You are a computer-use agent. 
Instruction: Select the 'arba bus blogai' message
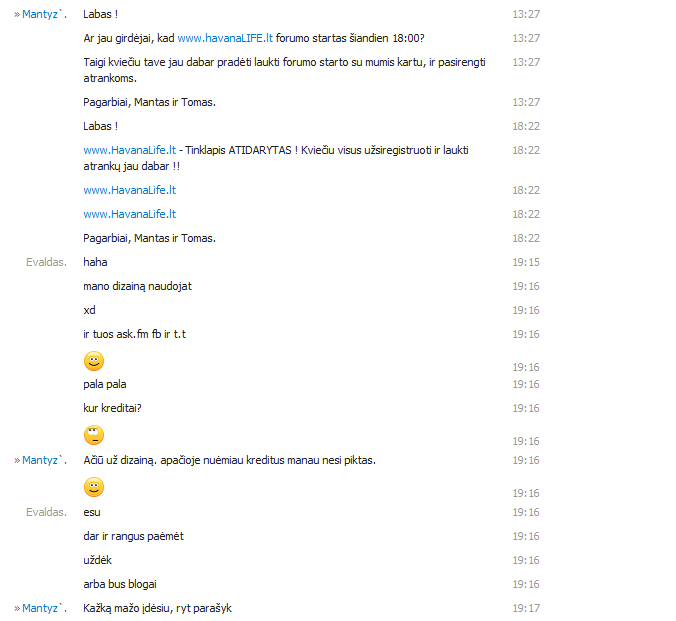click(x=120, y=584)
